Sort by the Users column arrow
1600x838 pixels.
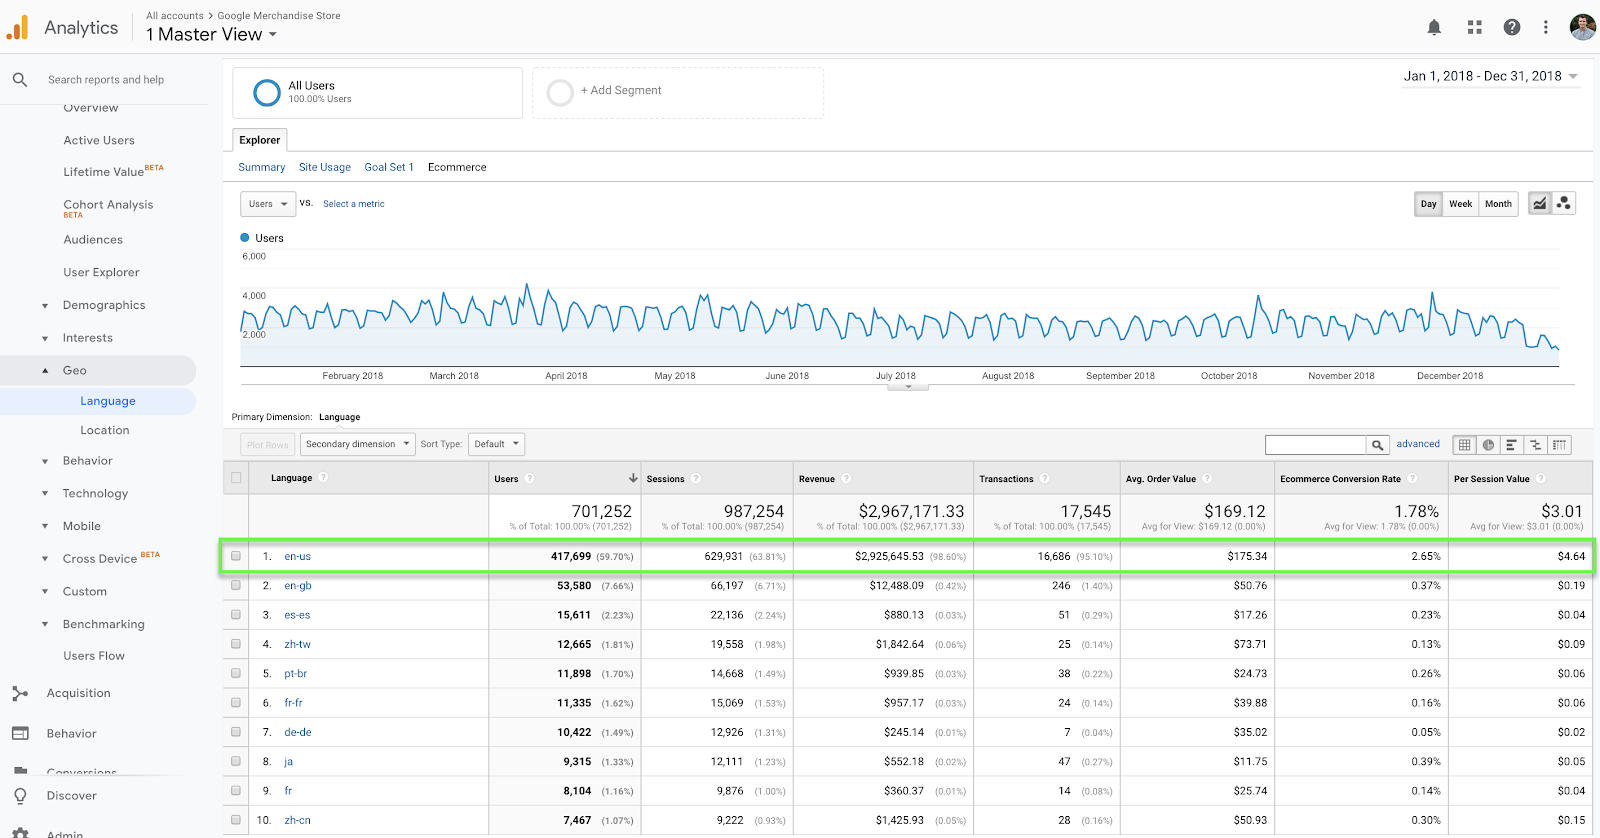[x=633, y=478]
